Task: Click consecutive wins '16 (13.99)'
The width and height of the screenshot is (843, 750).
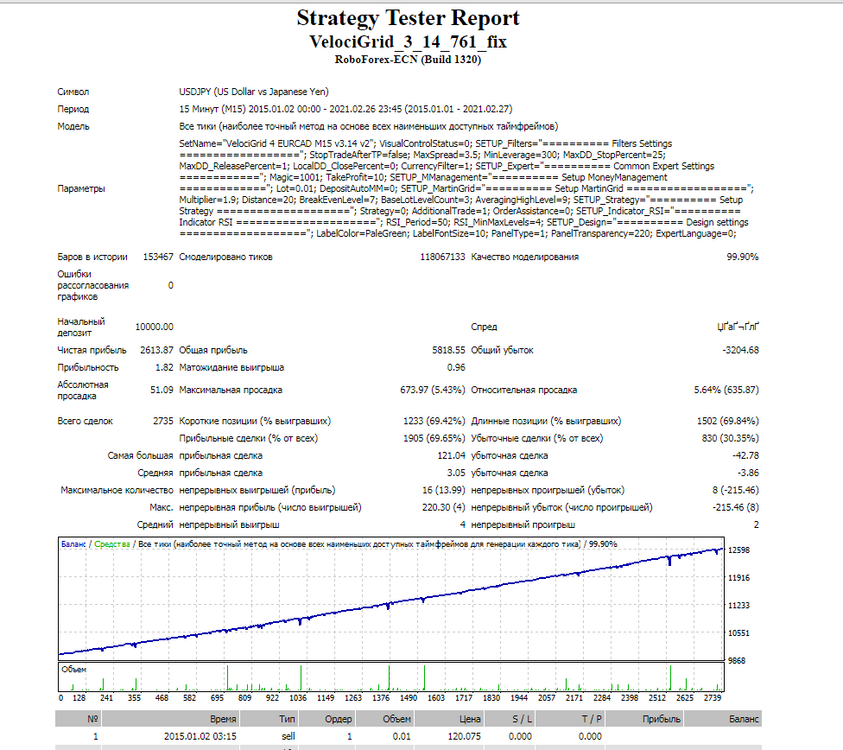Action: pyautogui.click(x=444, y=490)
